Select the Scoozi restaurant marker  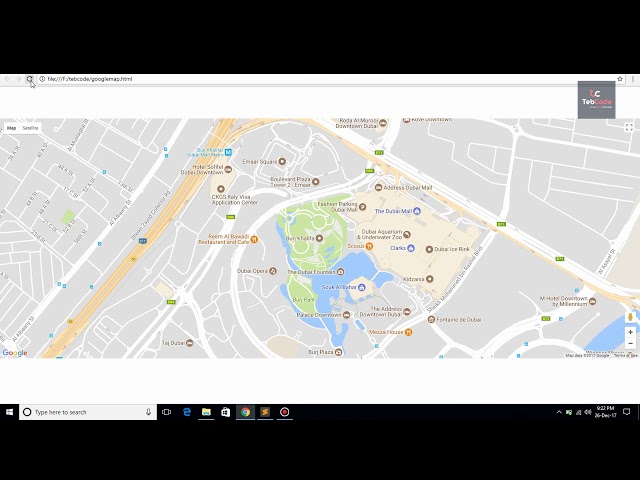(369, 246)
